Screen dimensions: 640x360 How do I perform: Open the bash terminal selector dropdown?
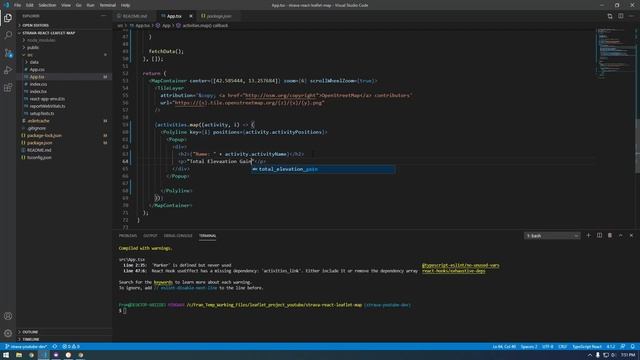click(552, 236)
